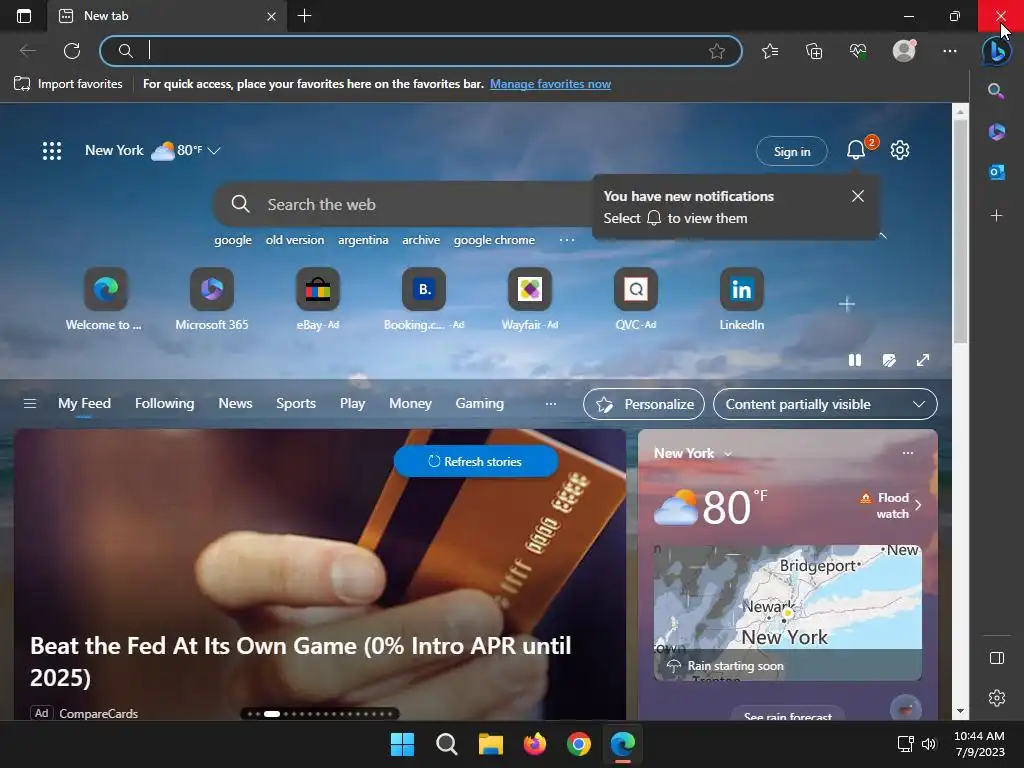This screenshot has height=768, width=1024.
Task: Open the edit background icon
Action: pos(889,360)
